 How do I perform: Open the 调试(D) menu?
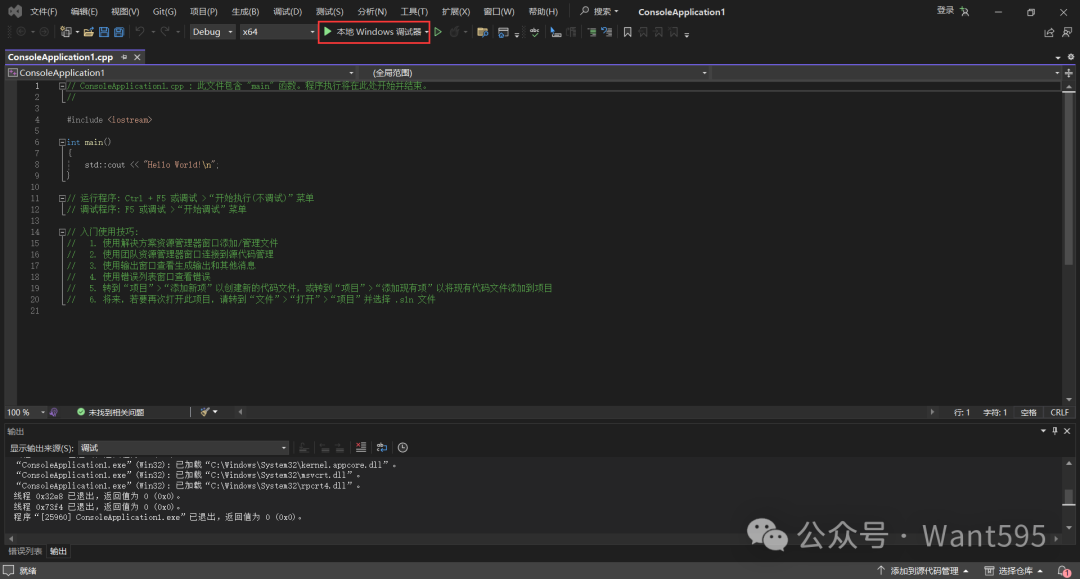[287, 11]
